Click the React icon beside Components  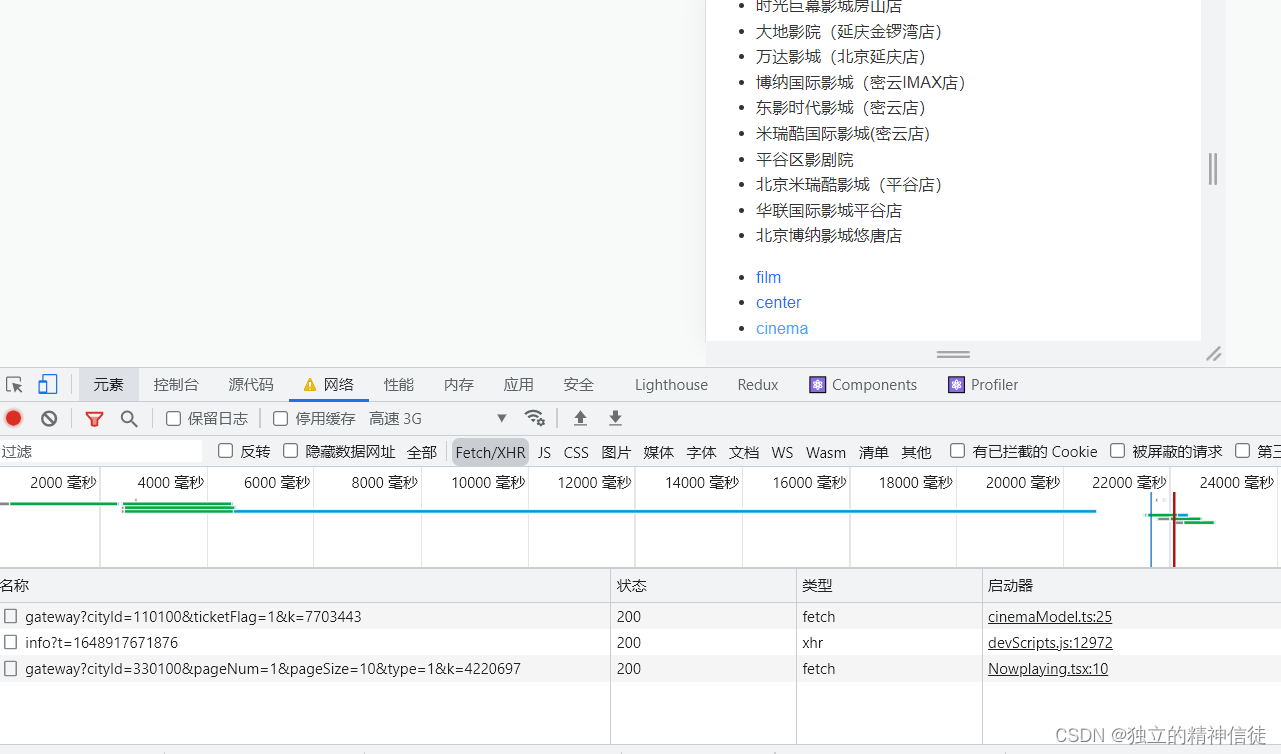point(818,385)
